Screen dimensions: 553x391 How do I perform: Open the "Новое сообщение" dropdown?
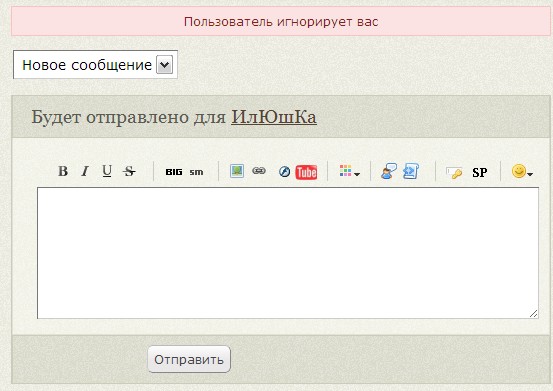pyautogui.click(x=95, y=65)
